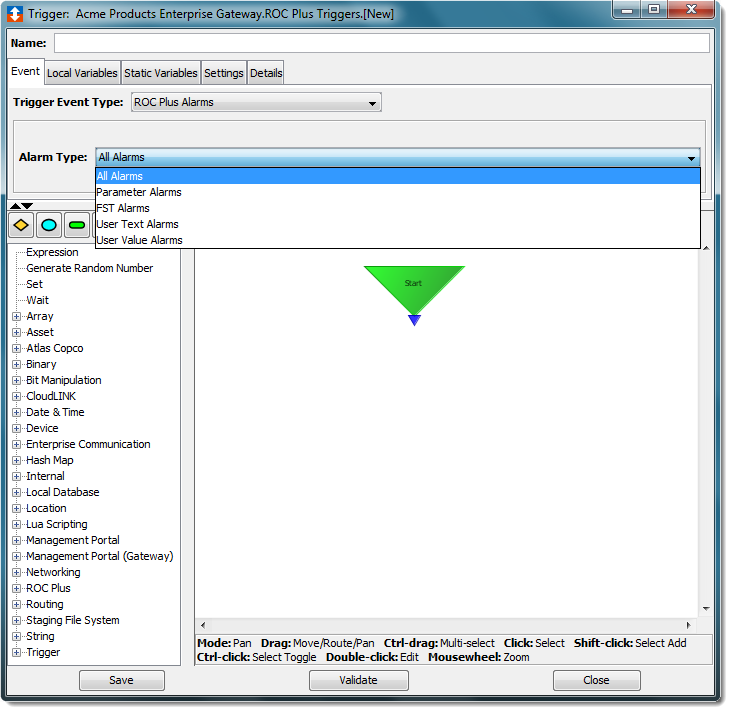Click the cyan circle shape button
The height and width of the screenshot is (712, 731).
pyautogui.click(x=49, y=225)
